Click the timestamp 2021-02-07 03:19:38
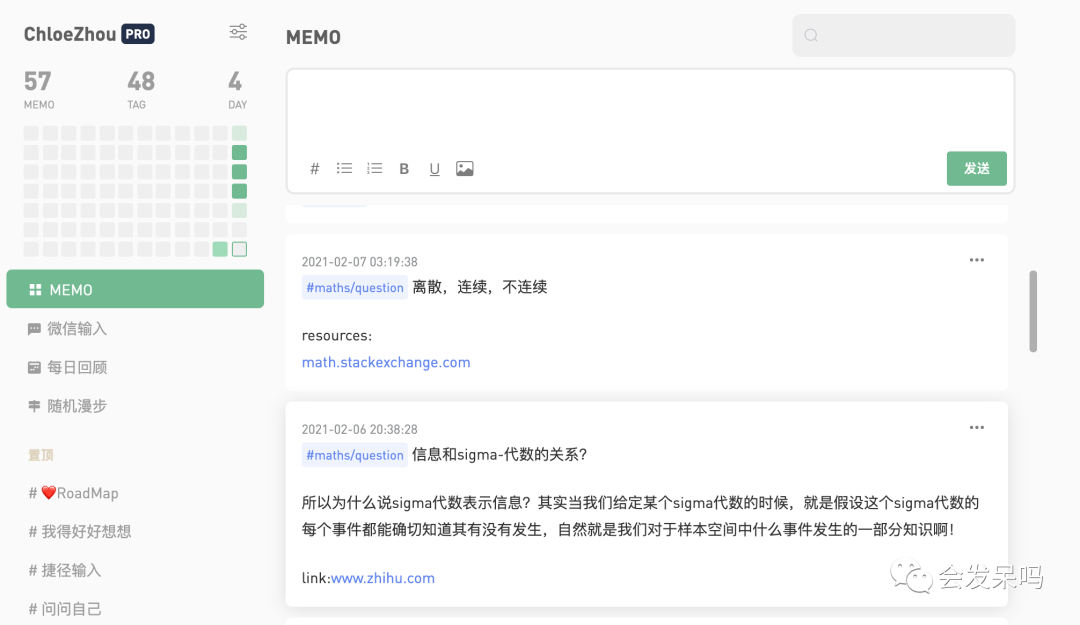 tap(360, 262)
